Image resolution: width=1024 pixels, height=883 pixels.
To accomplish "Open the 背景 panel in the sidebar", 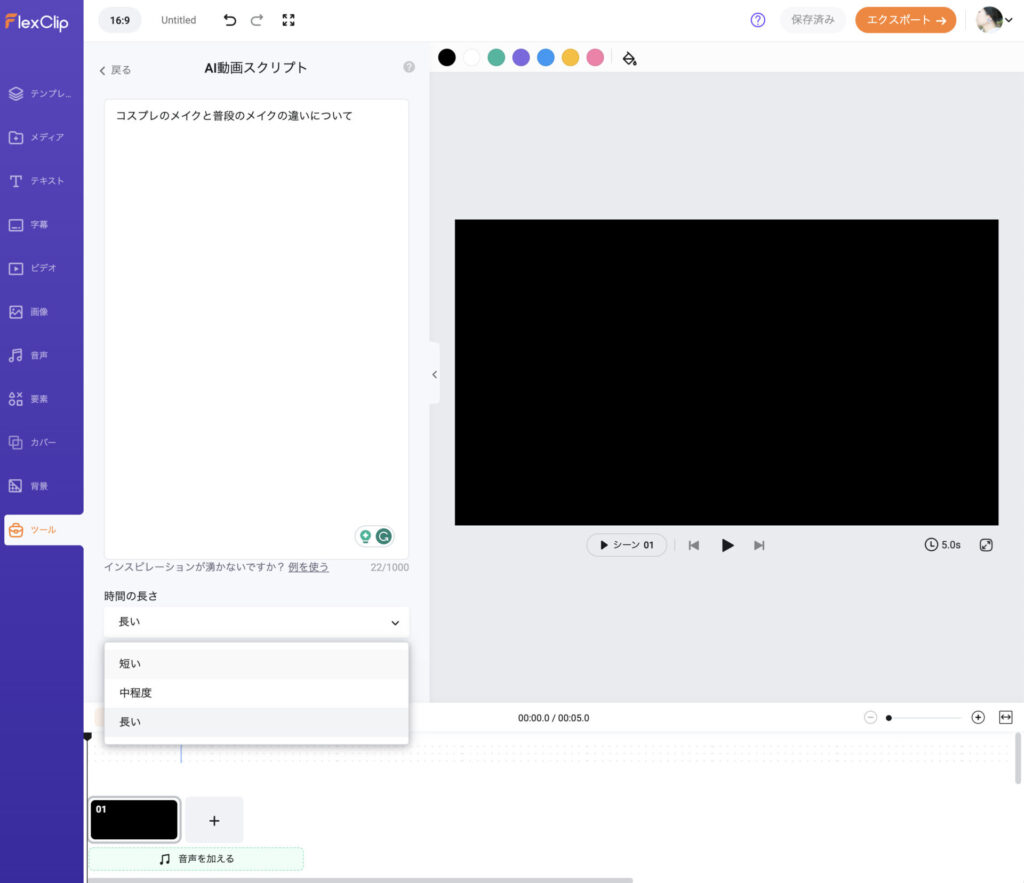I will point(41,485).
